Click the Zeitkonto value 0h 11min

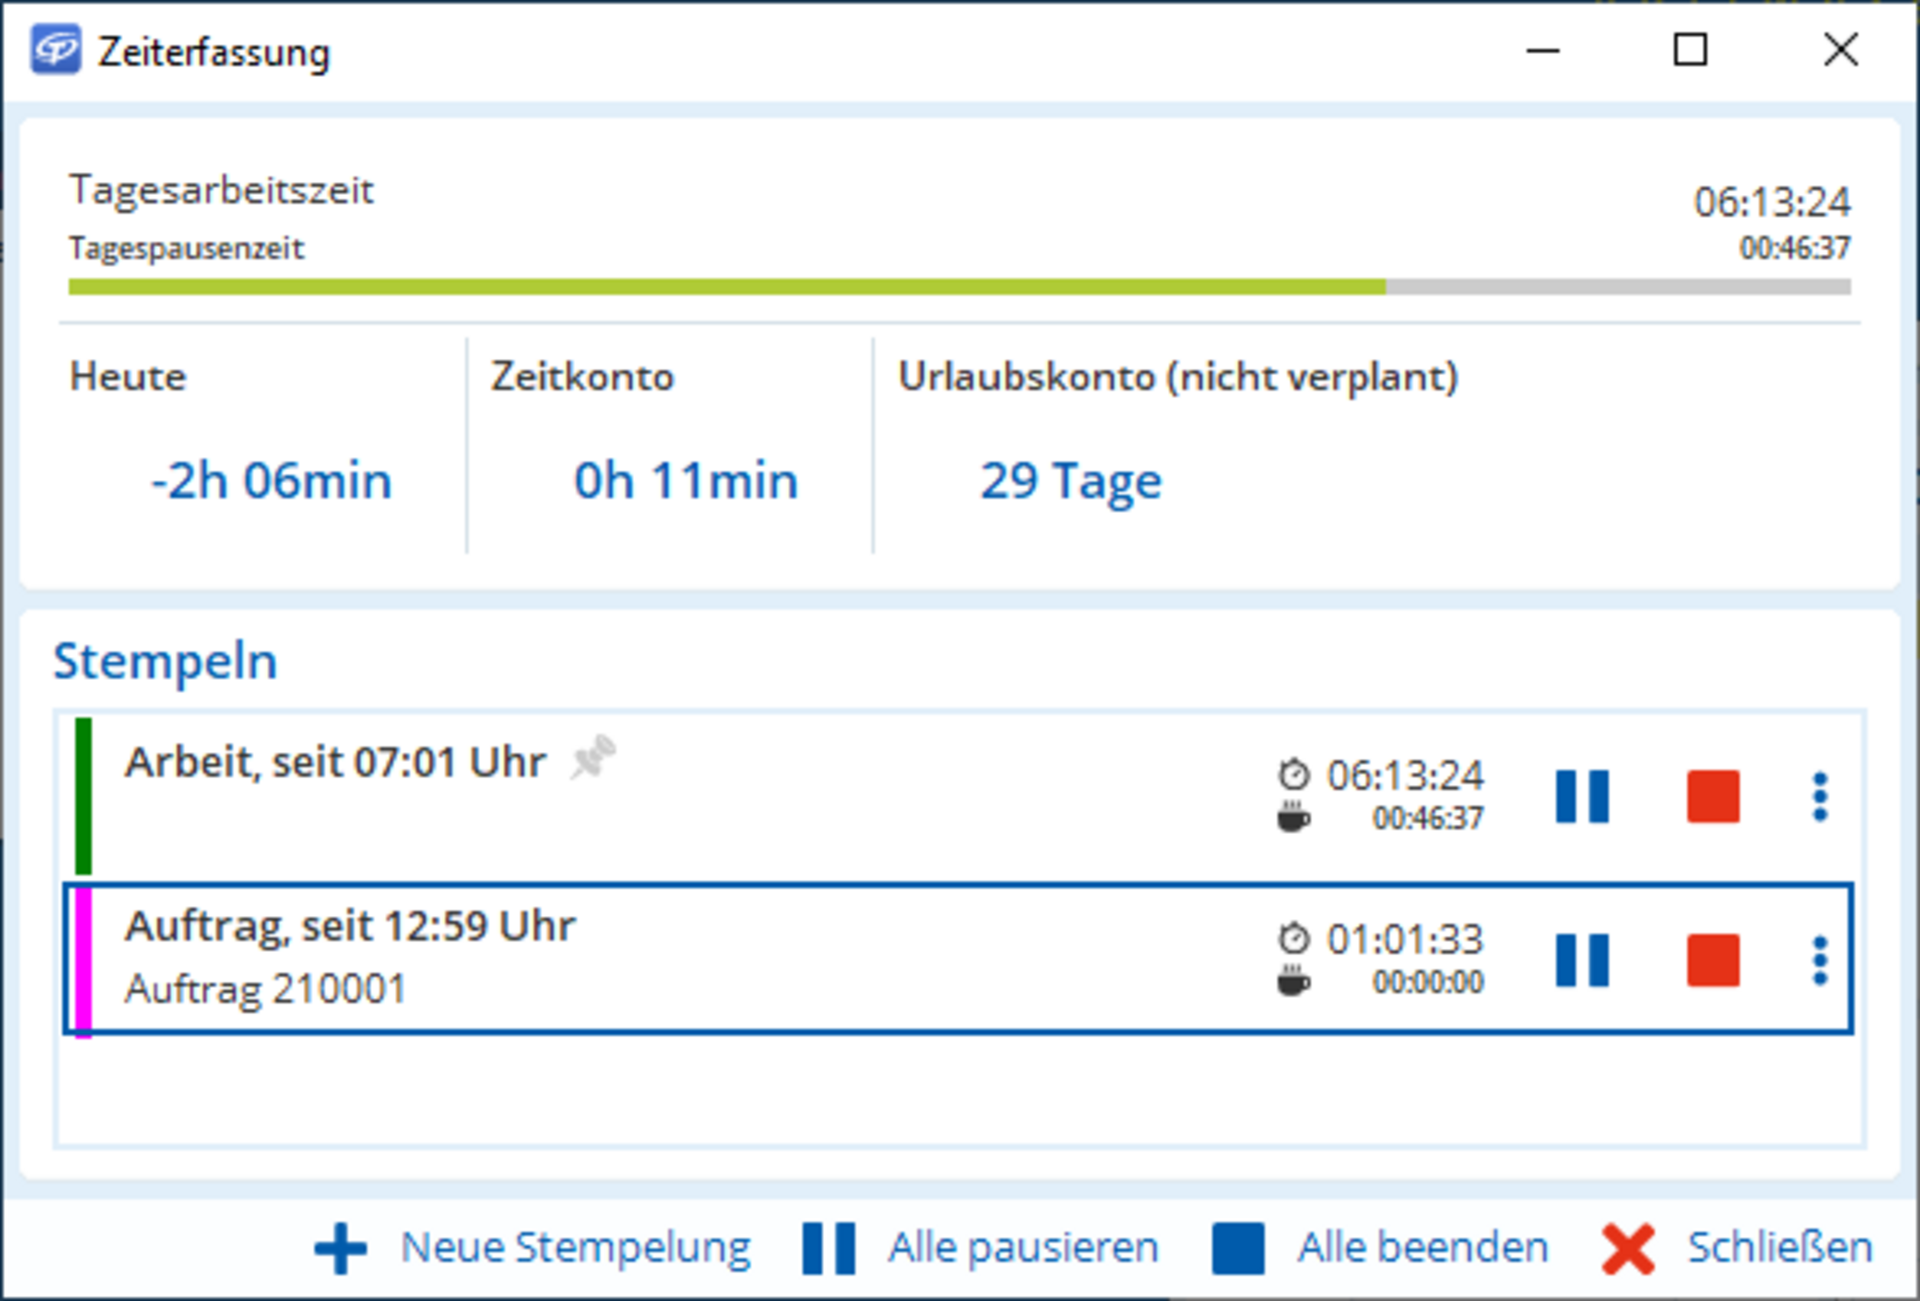coord(685,481)
